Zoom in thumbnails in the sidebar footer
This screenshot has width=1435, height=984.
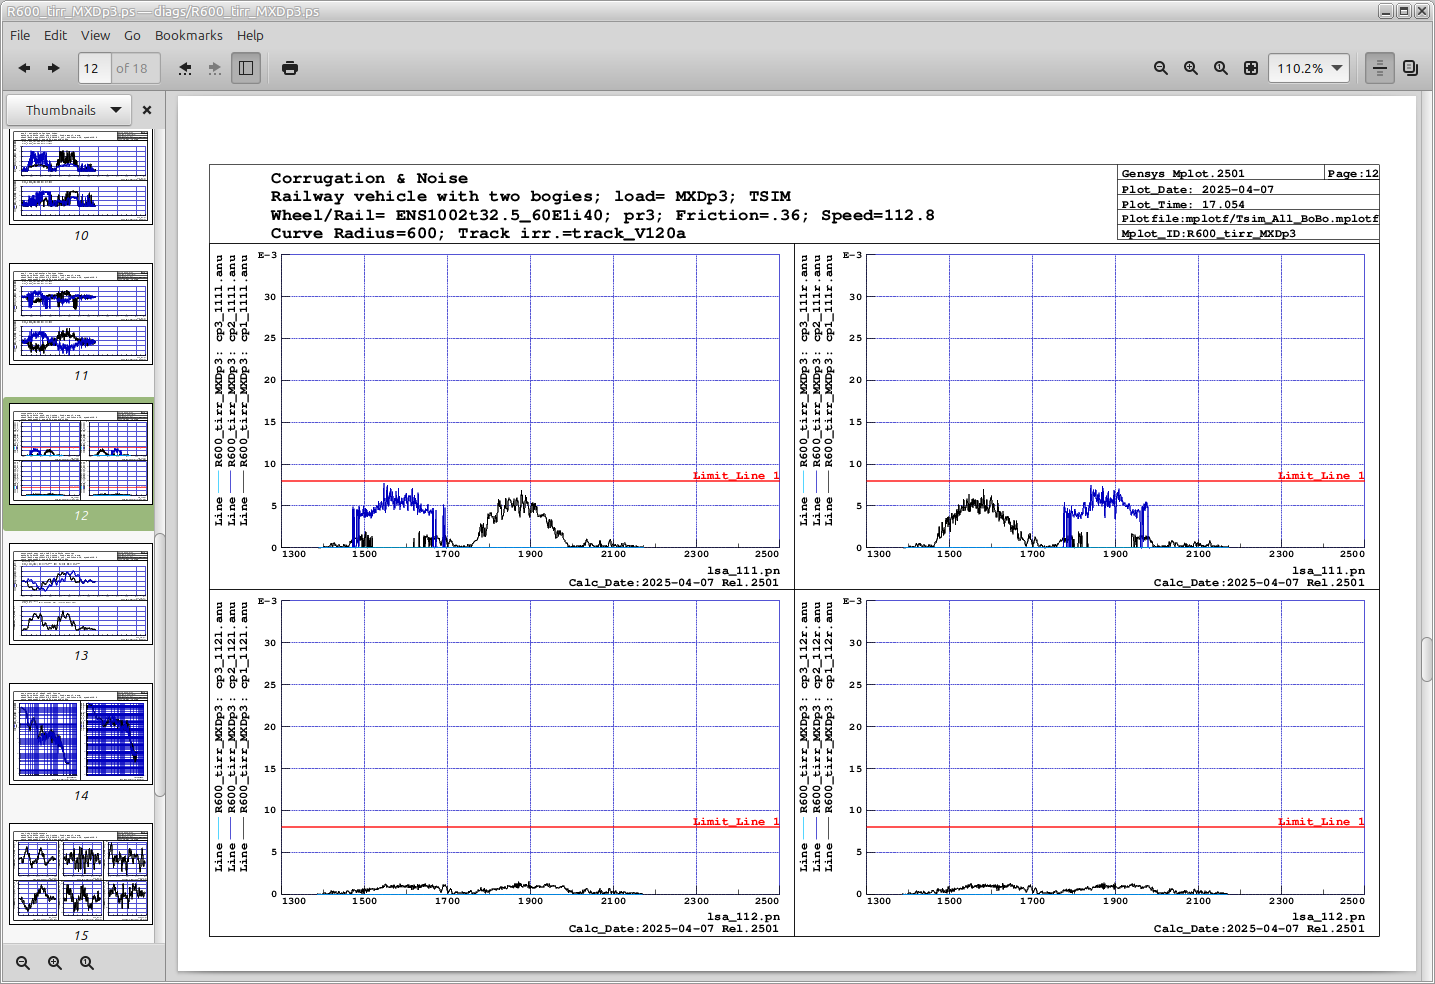point(55,963)
